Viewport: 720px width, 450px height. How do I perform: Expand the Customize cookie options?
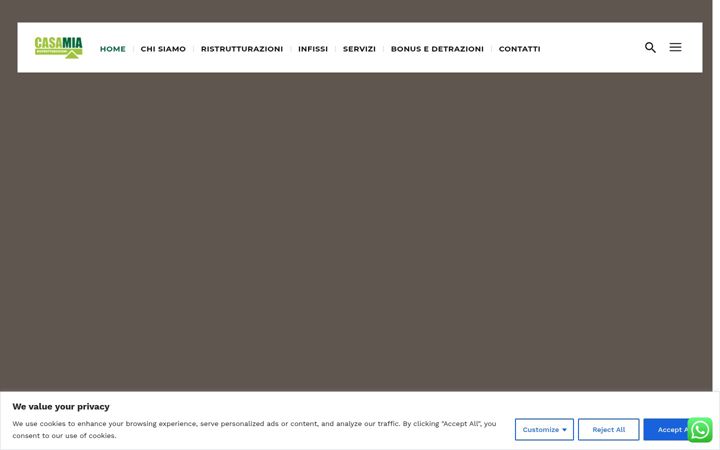click(544, 429)
